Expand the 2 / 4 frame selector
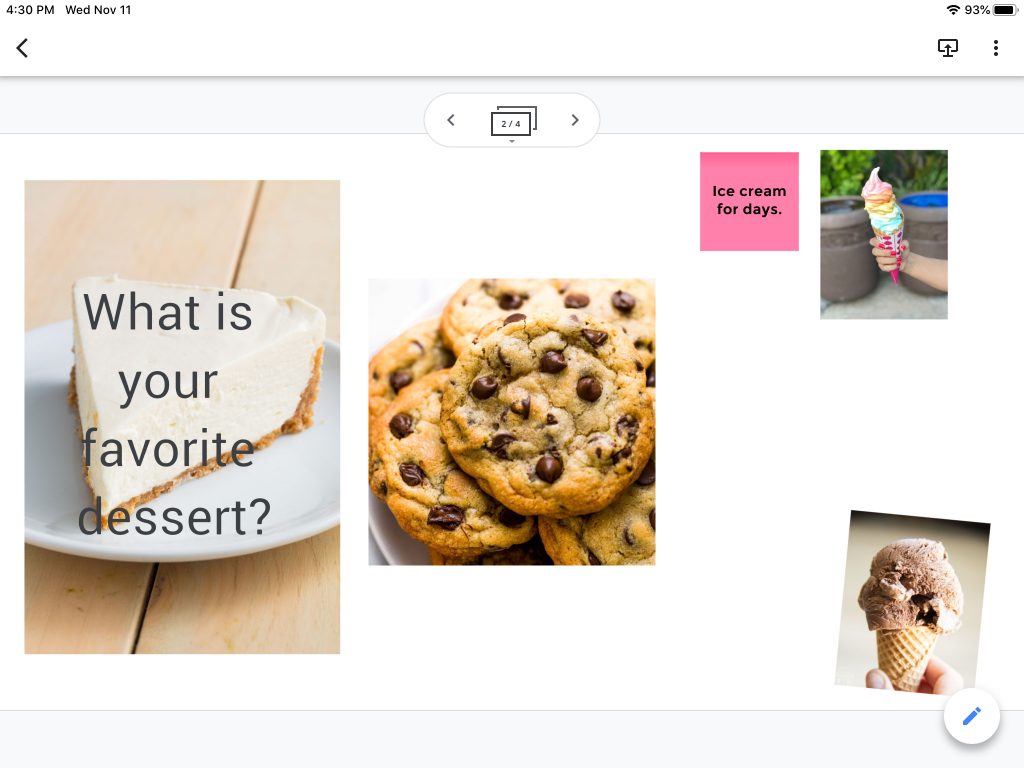Viewport: 1024px width, 768px height. pos(513,121)
